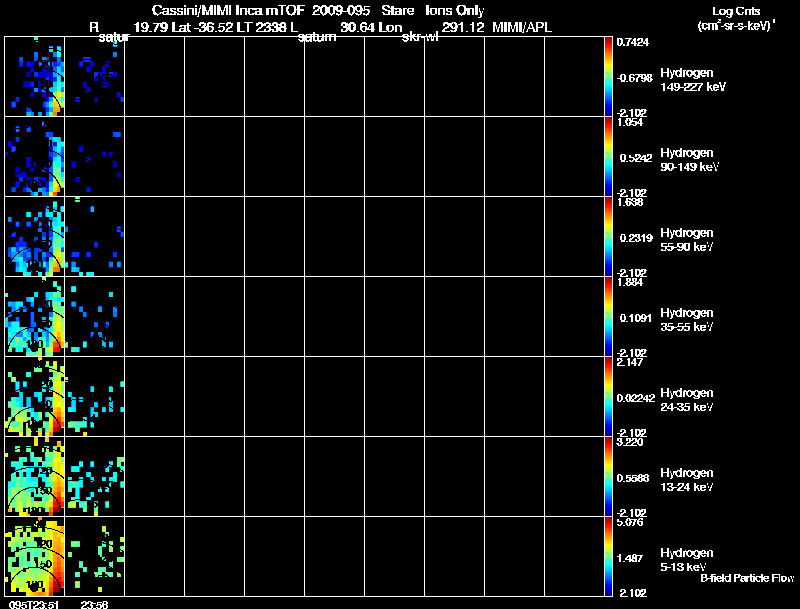800x609 pixels.
Task: Select the scale value 0.5242
Action: pyautogui.click(x=636, y=158)
